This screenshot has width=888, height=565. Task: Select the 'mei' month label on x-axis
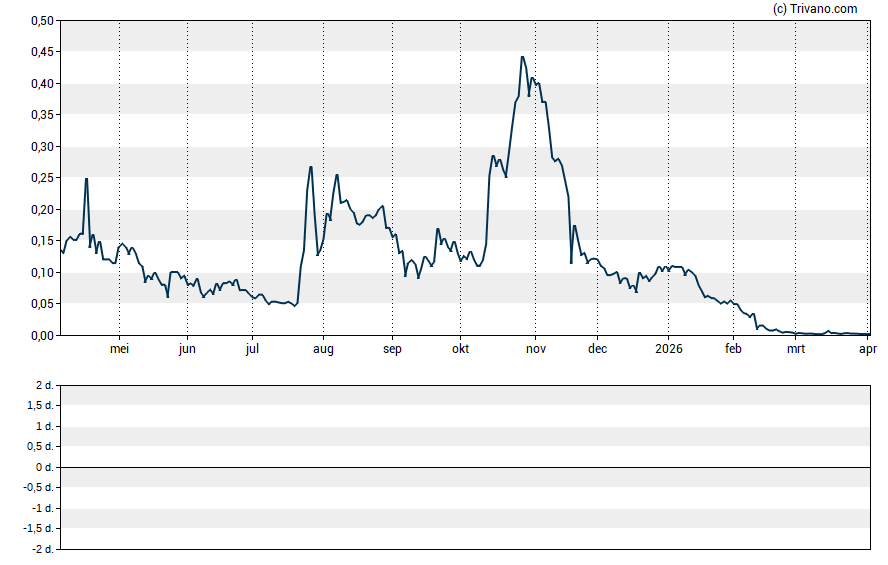(119, 349)
